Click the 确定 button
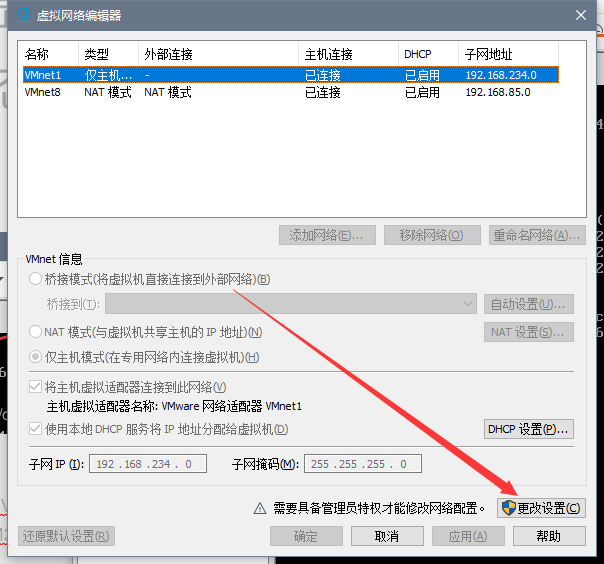Viewport: 604px width, 564px height. pos(306,536)
